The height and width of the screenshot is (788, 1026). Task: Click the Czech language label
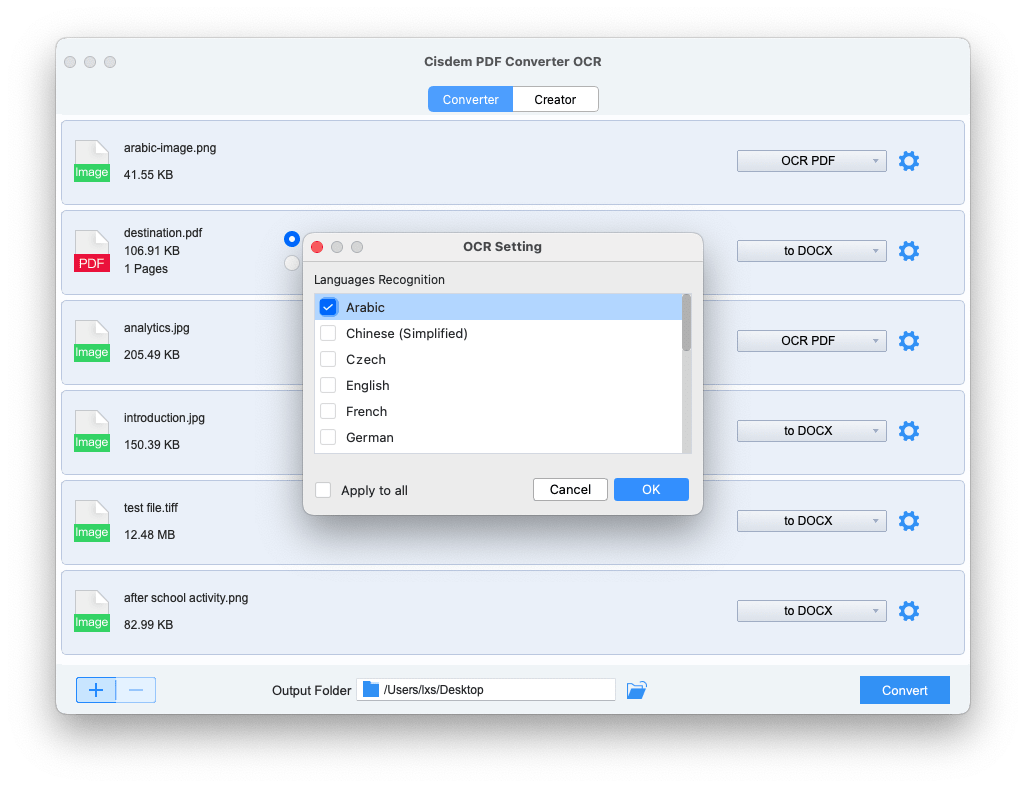click(x=366, y=360)
